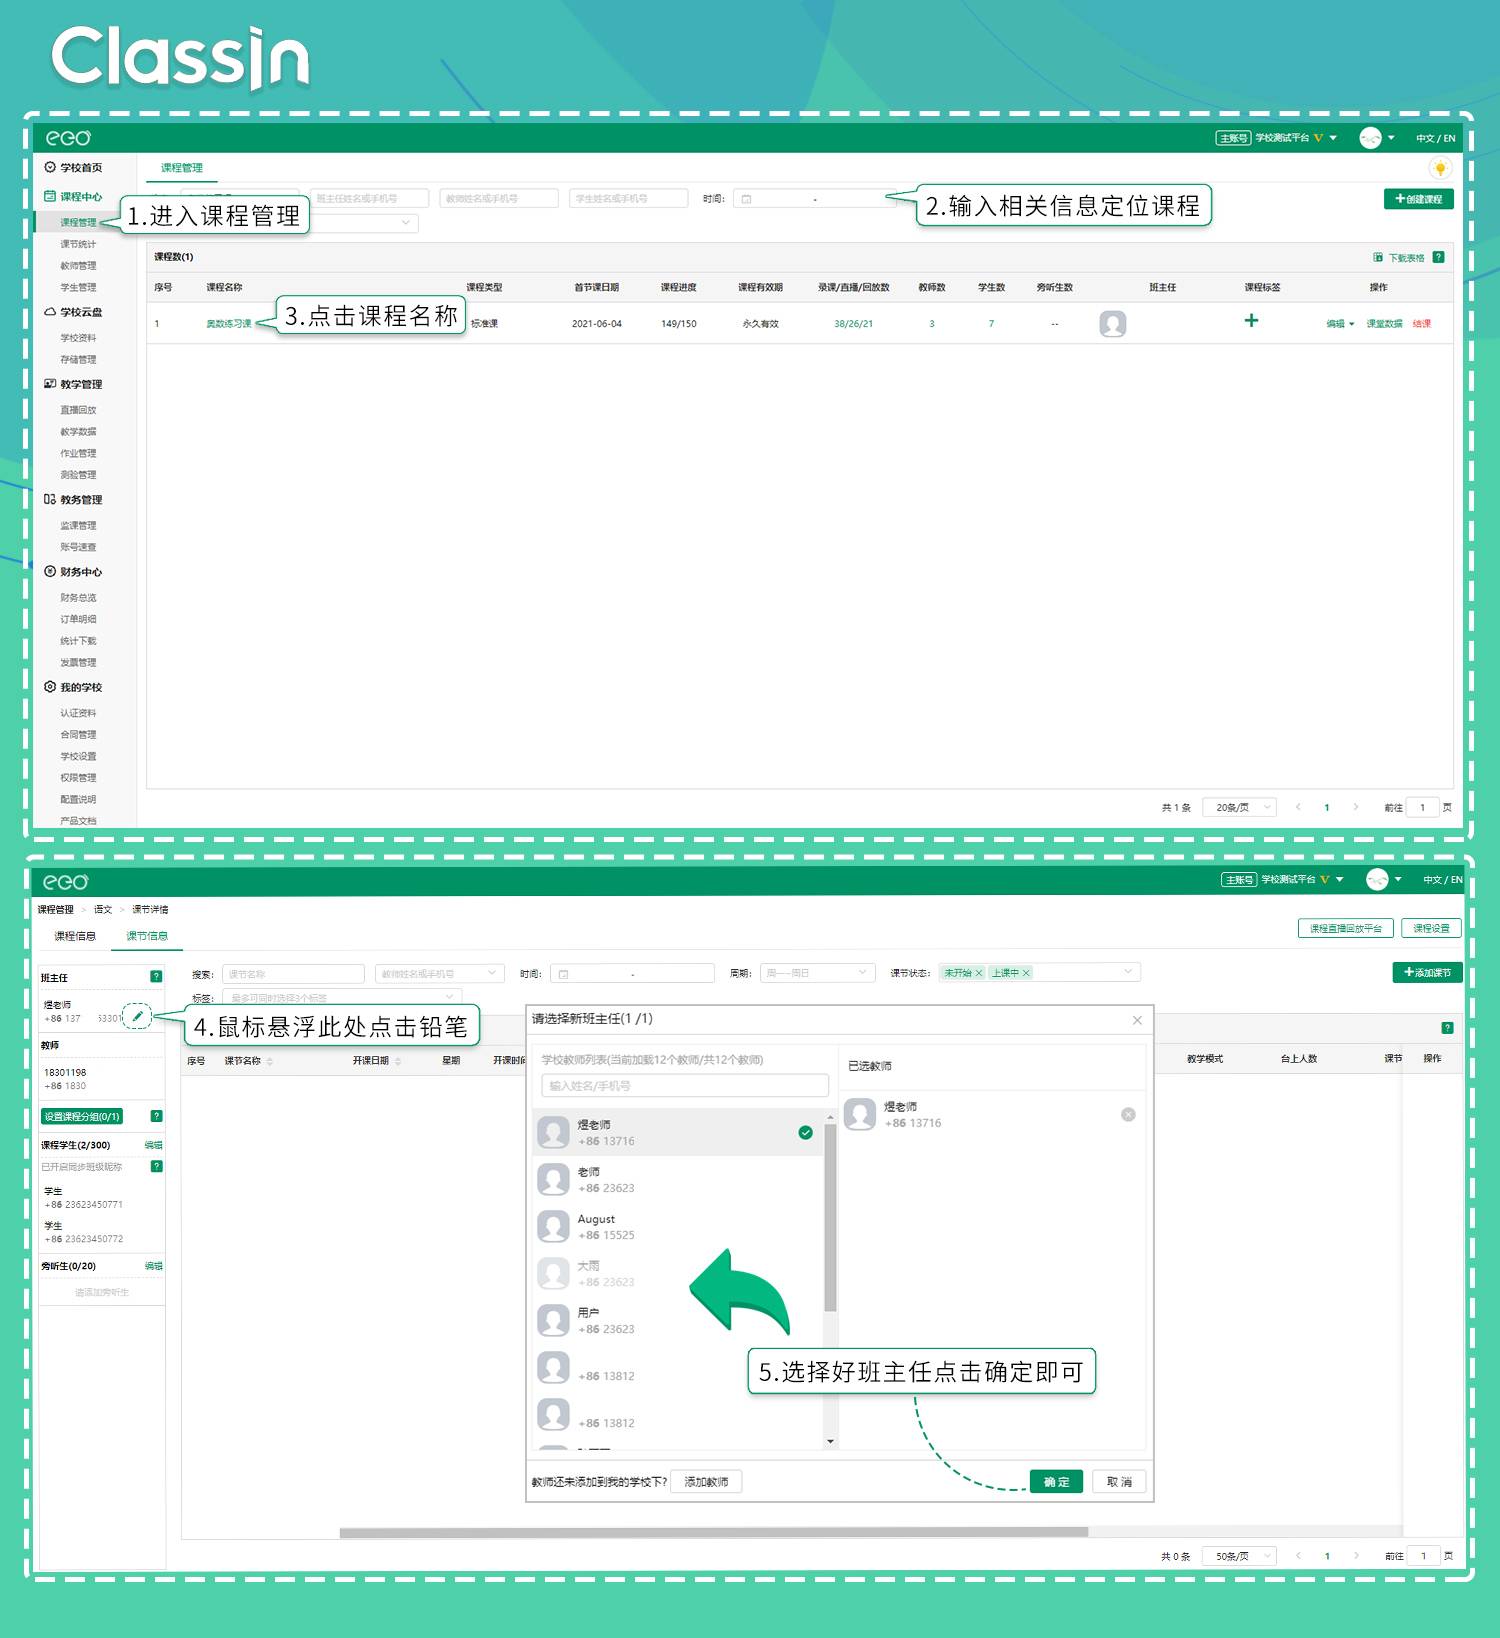This screenshot has width=1500, height=1638.
Task: Click the ego logo in the bottom screenshot
Action: [x=66, y=881]
